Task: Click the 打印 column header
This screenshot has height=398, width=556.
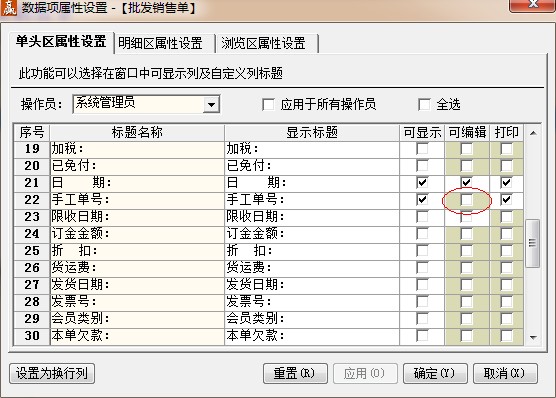Action: click(x=507, y=133)
